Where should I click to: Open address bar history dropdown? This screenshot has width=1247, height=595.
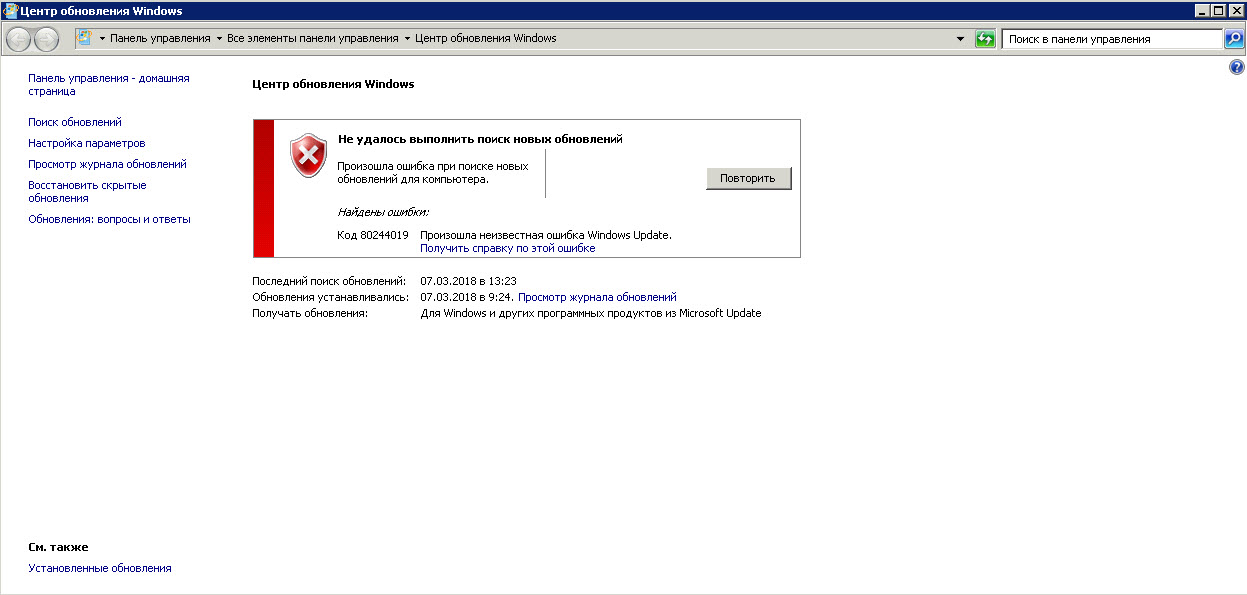(x=961, y=39)
